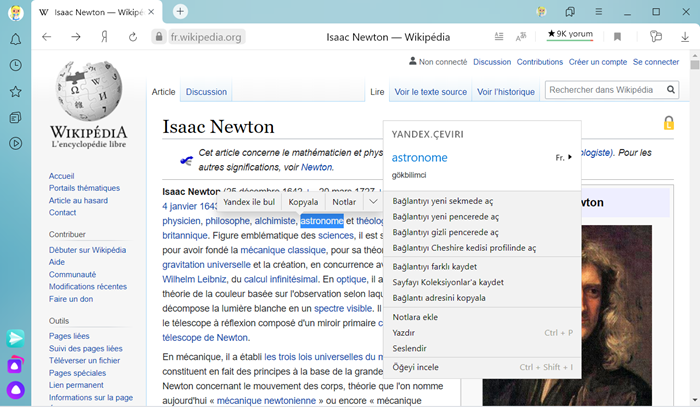Open favorites star in sidebar

16,91
